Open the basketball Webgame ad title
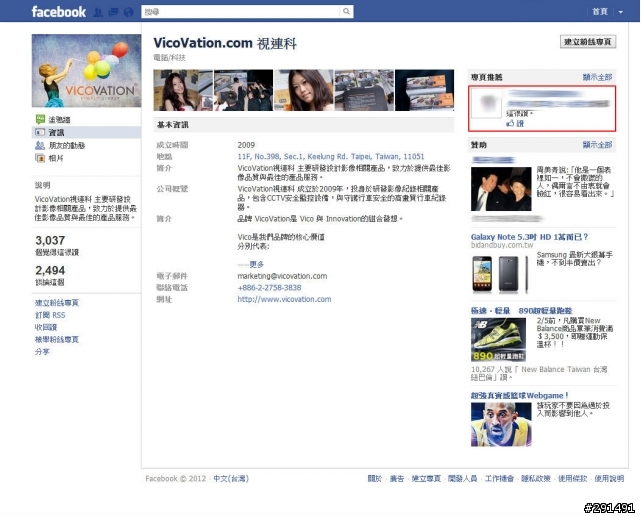Viewport: 641px width, 516px height. pos(520,395)
